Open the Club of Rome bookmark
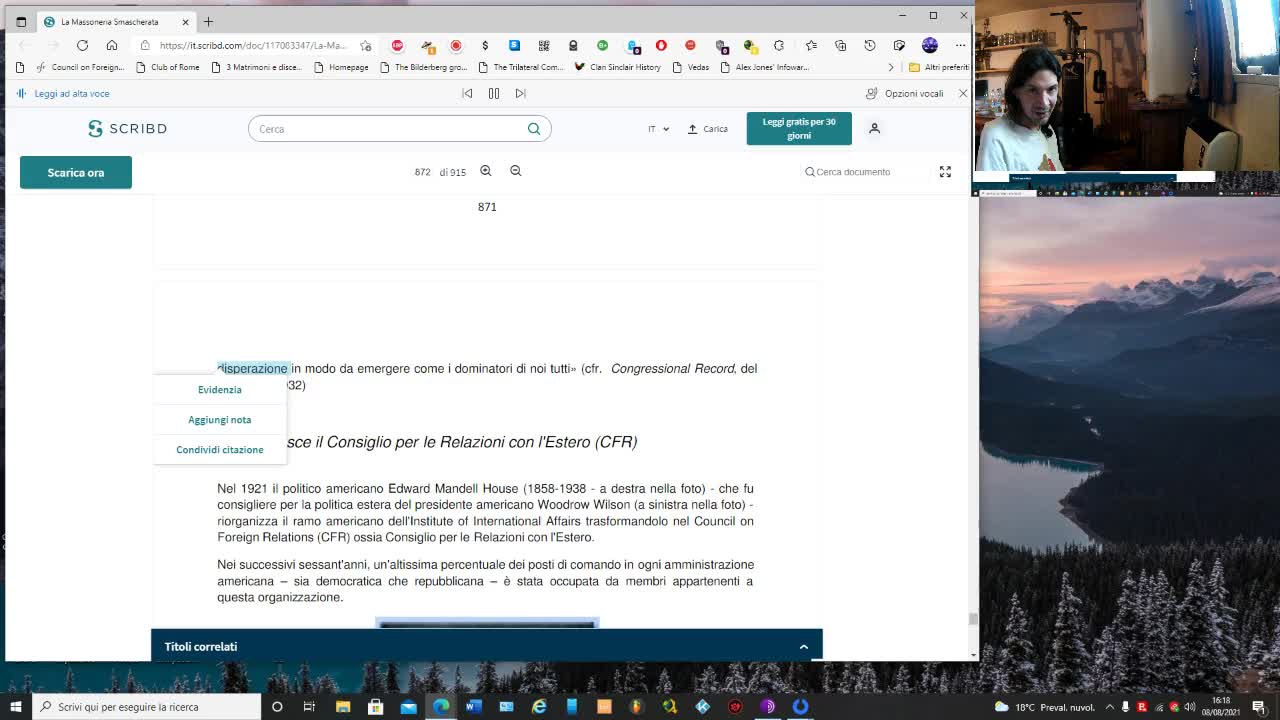1280x720 pixels. click(x=166, y=67)
